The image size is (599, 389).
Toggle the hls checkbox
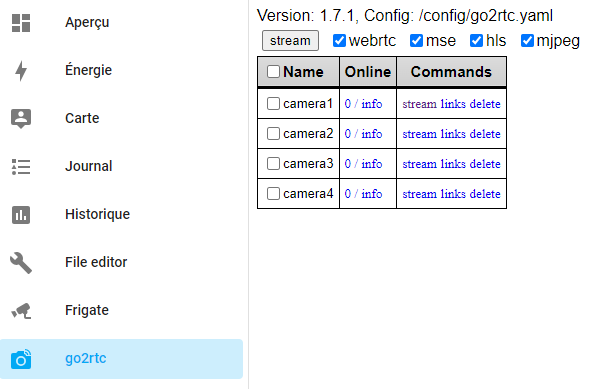pyautogui.click(x=476, y=41)
